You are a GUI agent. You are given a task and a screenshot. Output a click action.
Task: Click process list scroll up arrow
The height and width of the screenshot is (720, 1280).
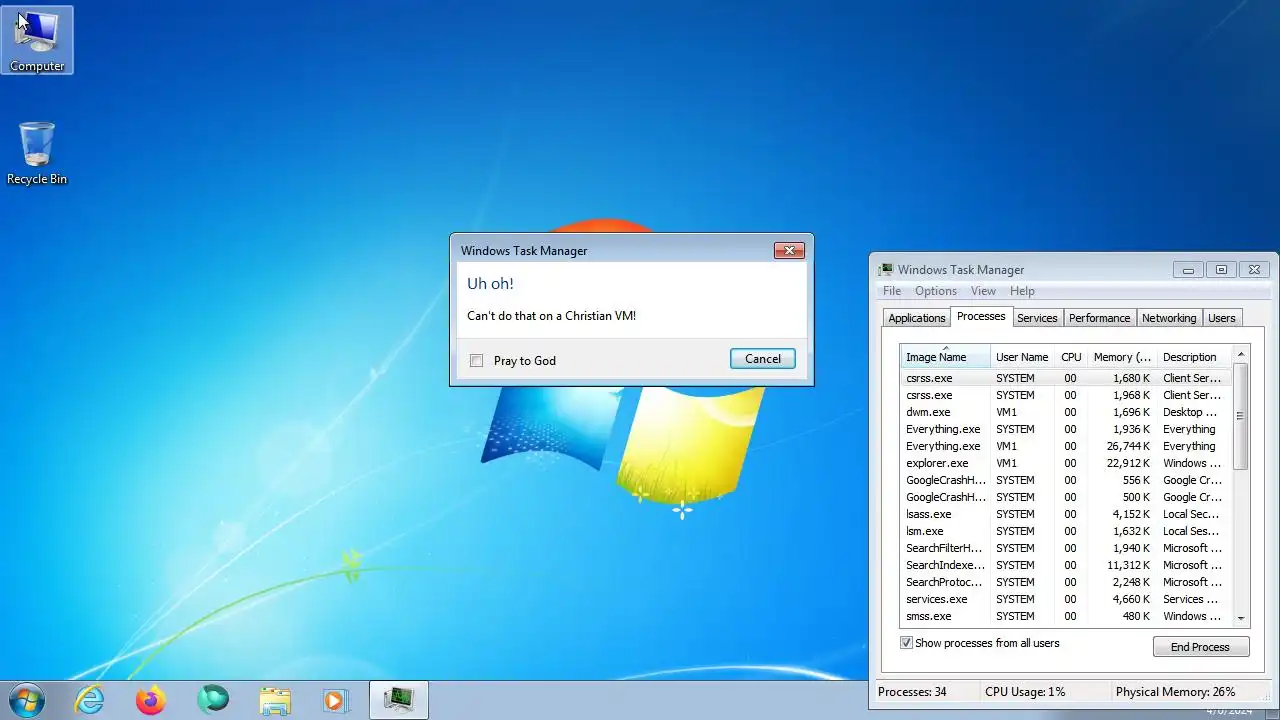pyautogui.click(x=1241, y=354)
